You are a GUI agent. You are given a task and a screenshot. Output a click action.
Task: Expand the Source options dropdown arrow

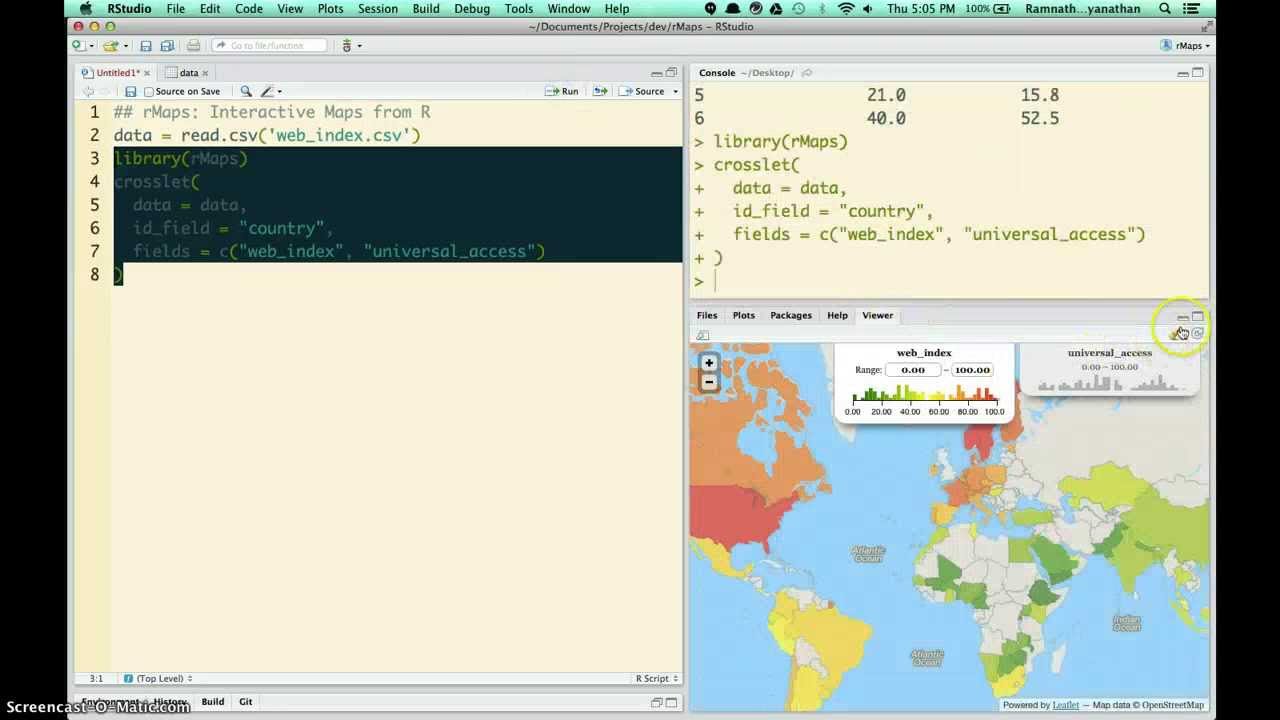[675, 92]
